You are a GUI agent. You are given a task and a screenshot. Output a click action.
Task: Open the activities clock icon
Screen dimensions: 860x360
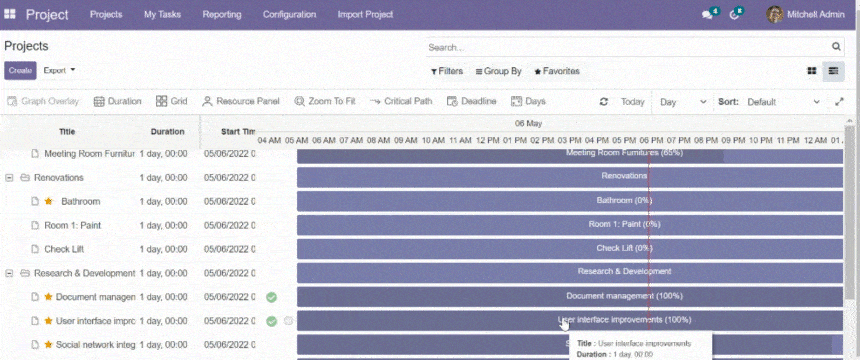pyautogui.click(x=734, y=15)
